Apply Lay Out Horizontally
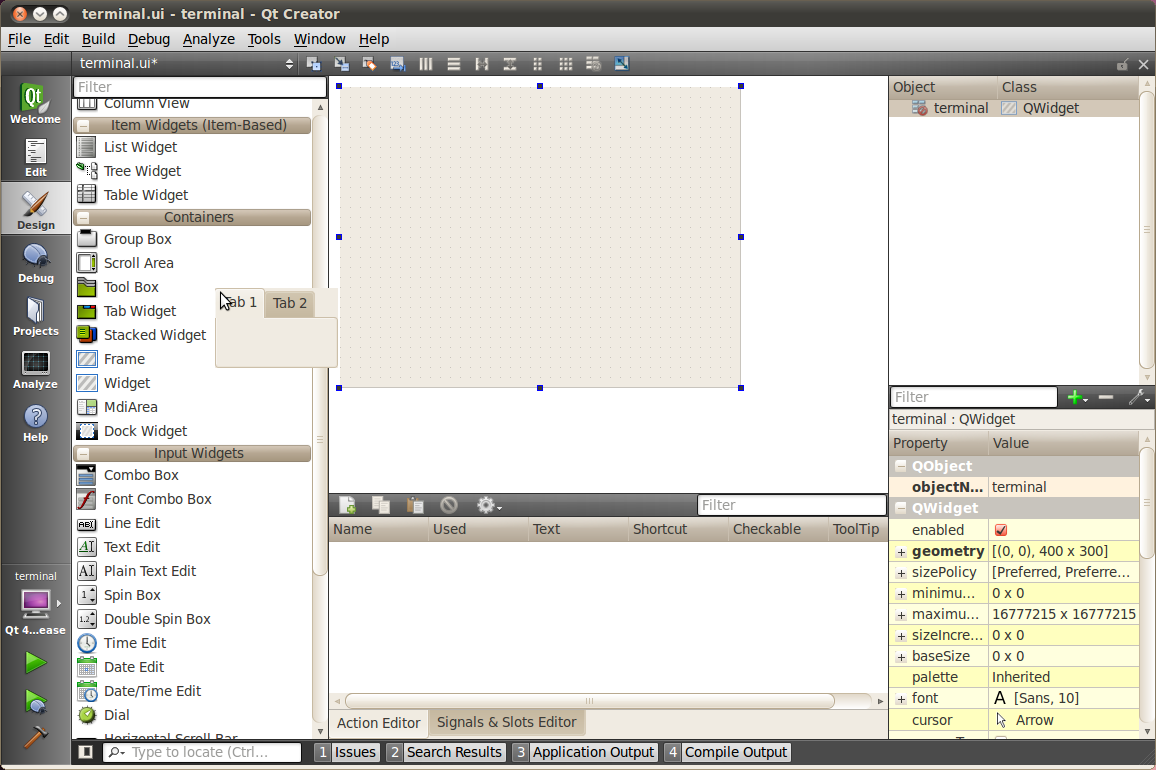This screenshot has height=770, width=1156. 425,64
